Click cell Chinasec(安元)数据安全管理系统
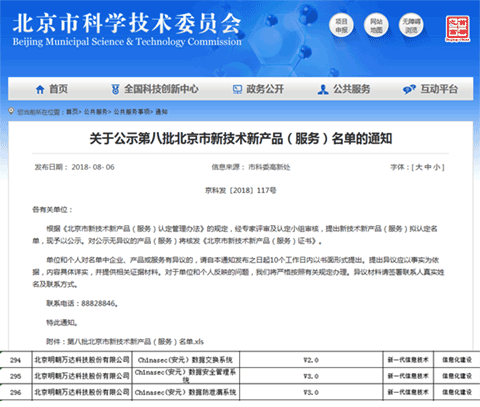480x407 pixels. 185,376
